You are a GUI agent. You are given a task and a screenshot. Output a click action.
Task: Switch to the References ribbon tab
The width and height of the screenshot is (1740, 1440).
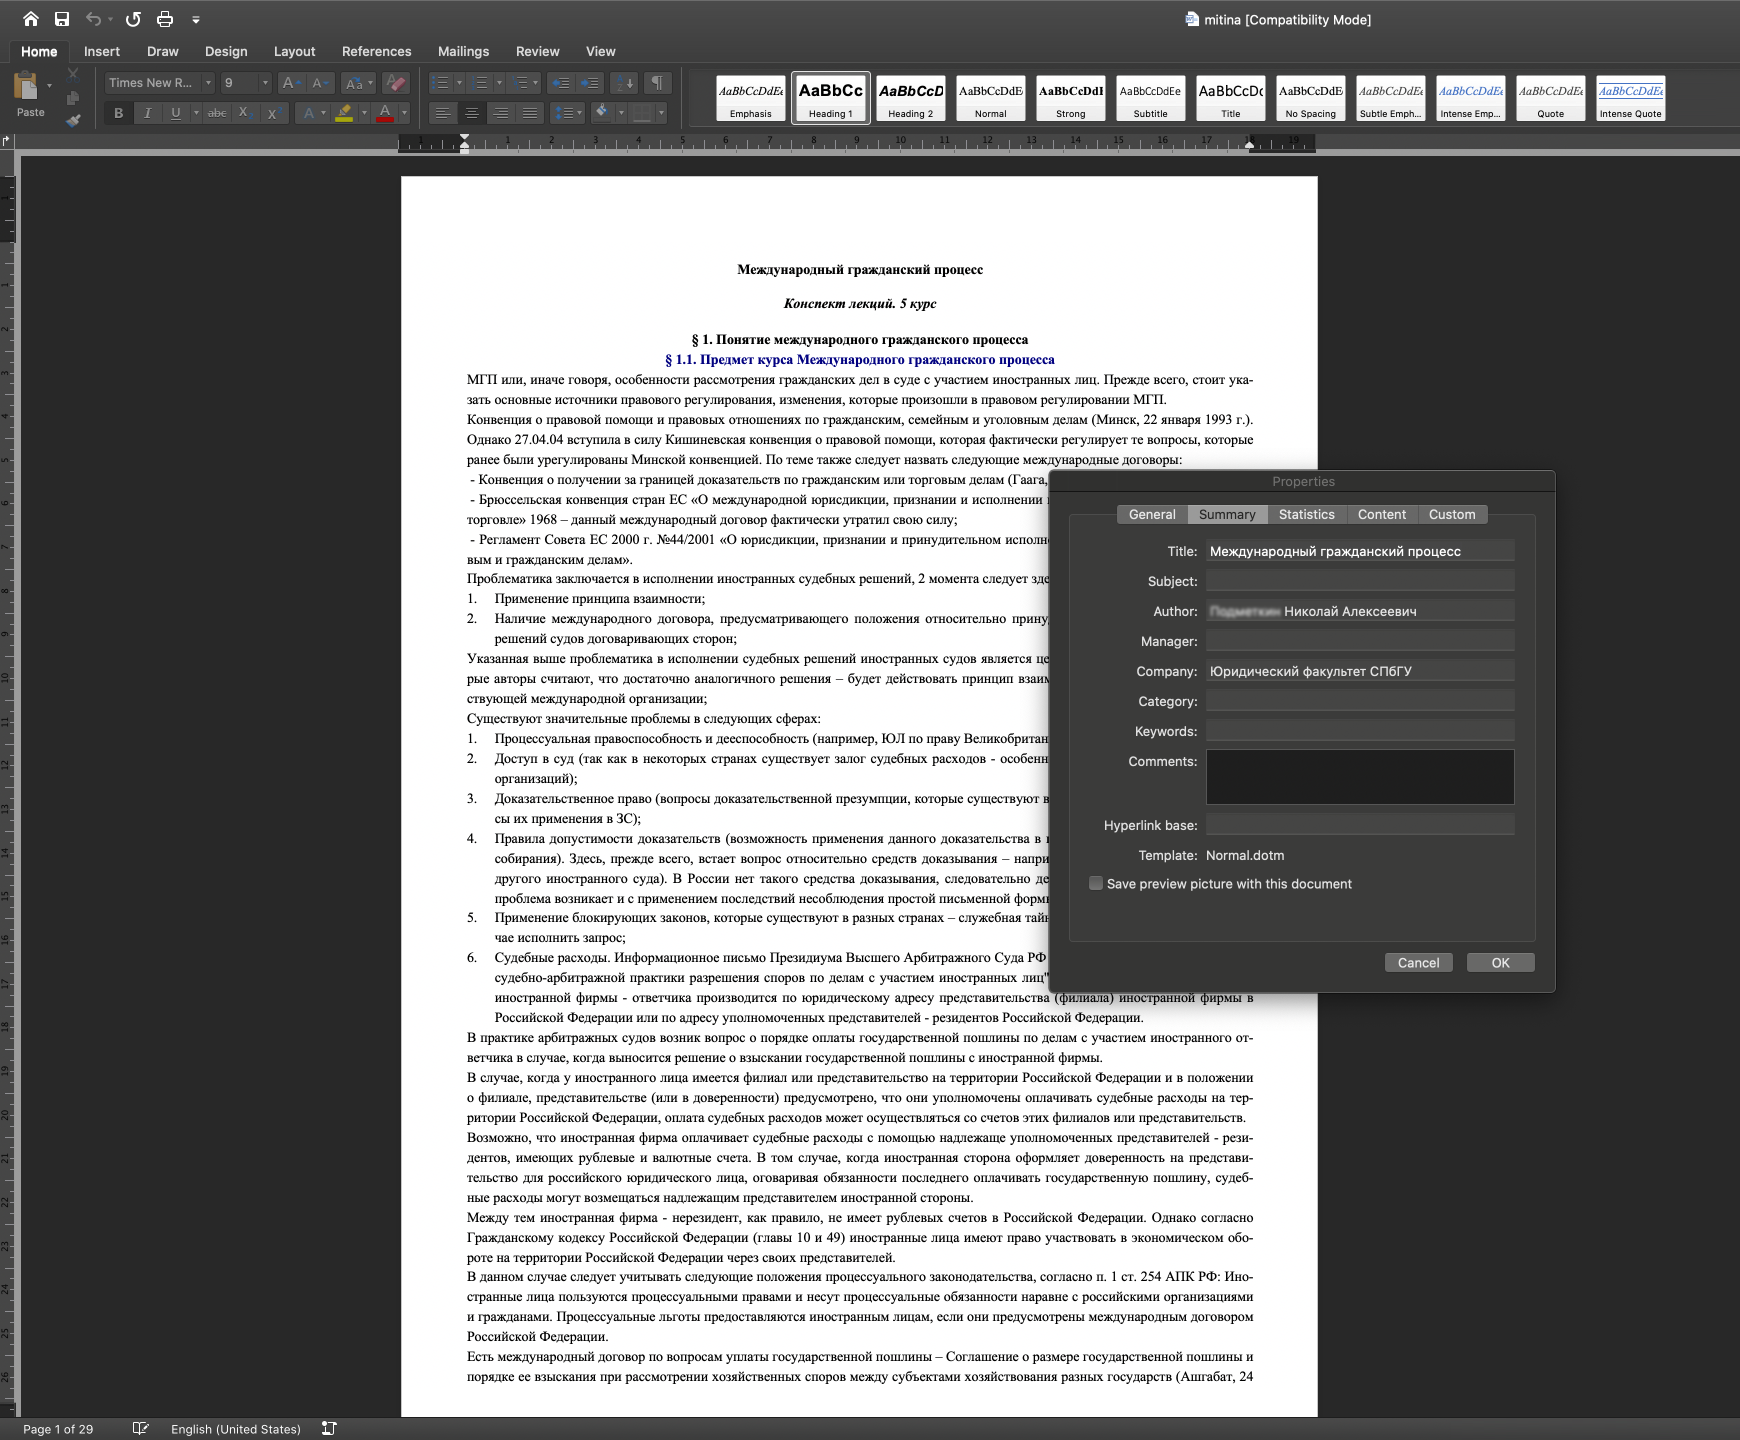pyautogui.click(x=376, y=51)
